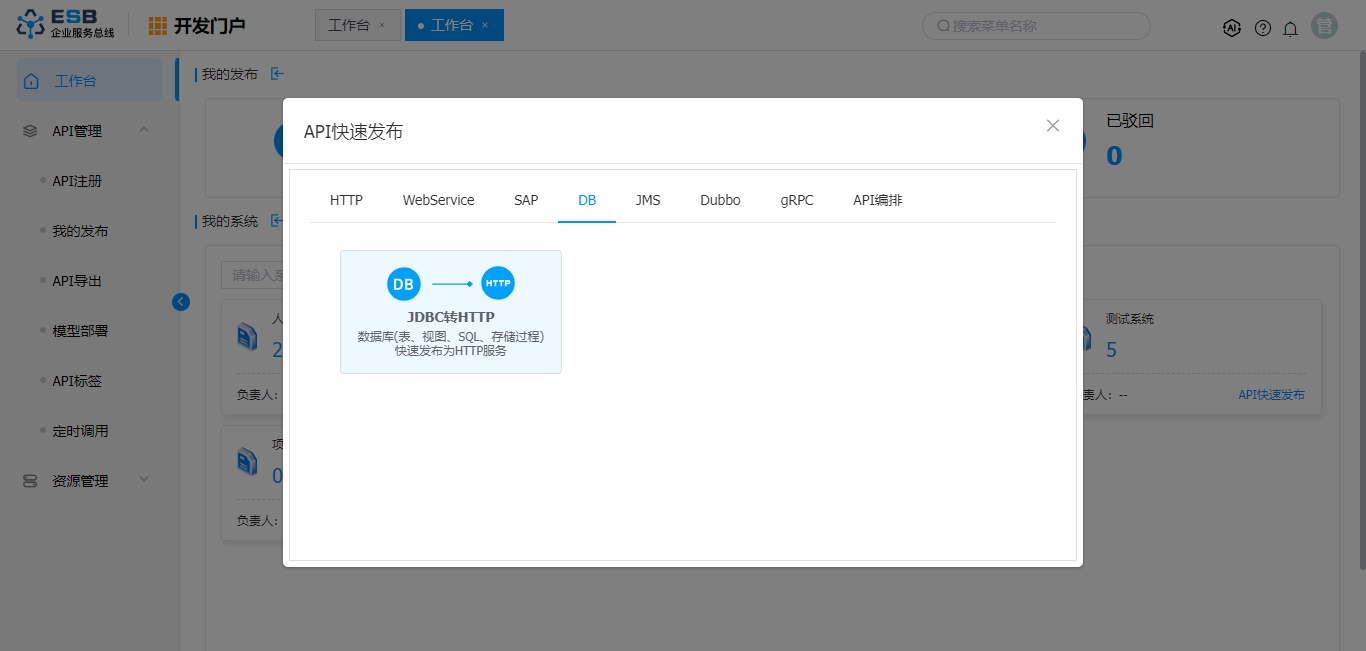1366x651 pixels.
Task: Collapse the API管理 menu
Action: pyautogui.click(x=144, y=130)
